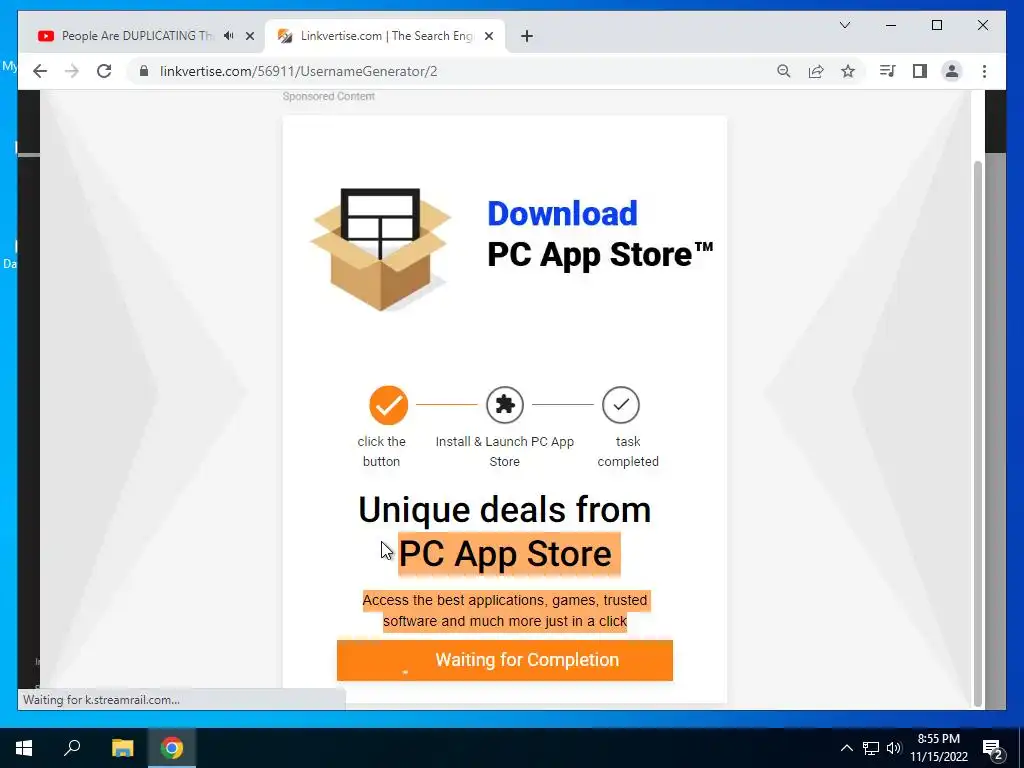Open the media controls icon in toolbar
Viewport: 1024px width, 768px height.
point(888,71)
